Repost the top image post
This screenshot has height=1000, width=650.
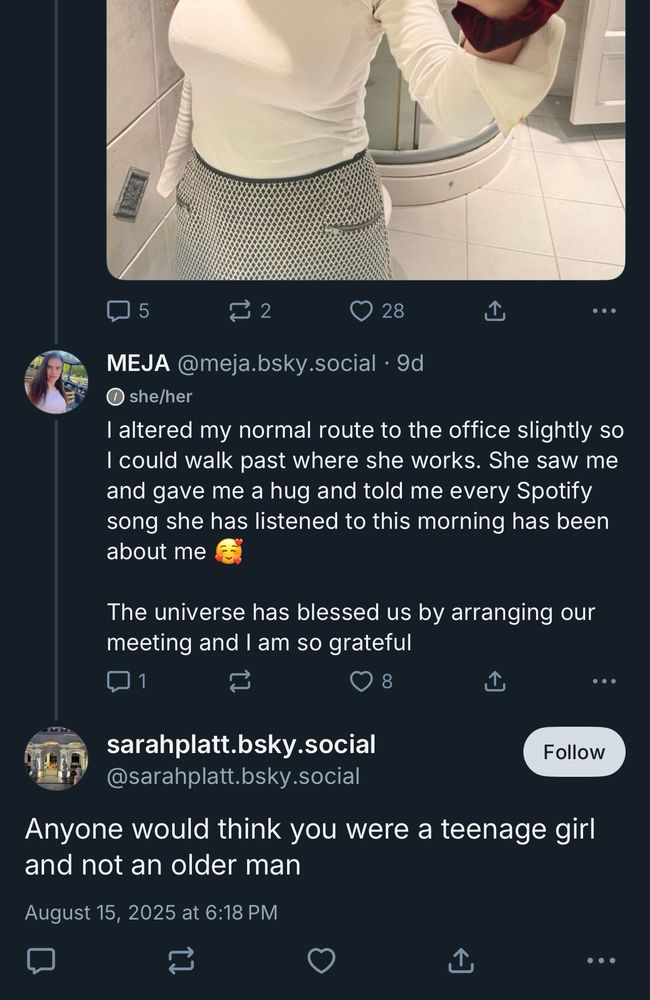pyautogui.click(x=240, y=311)
